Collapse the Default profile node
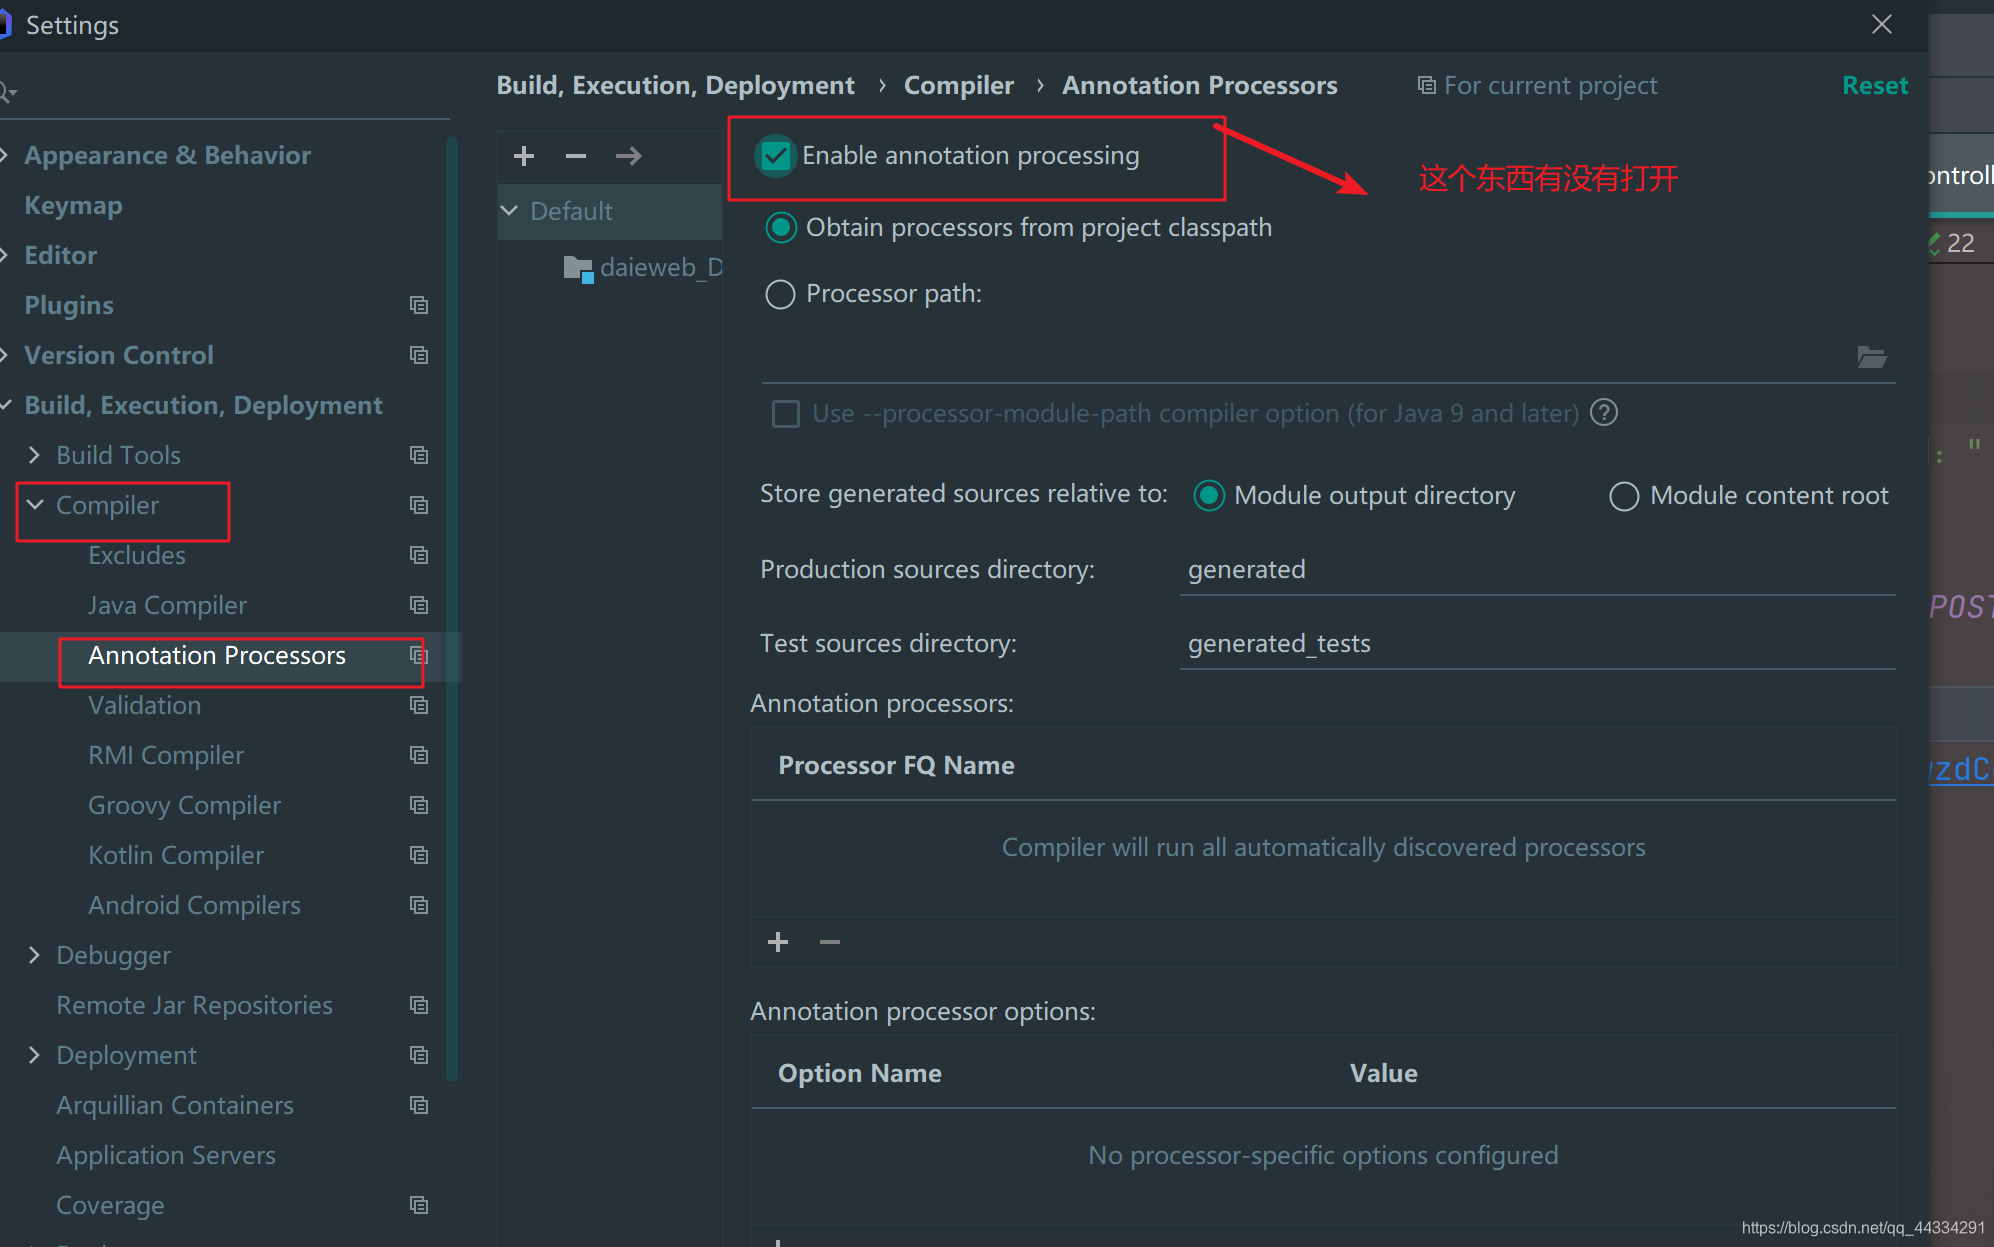This screenshot has width=1994, height=1247. 509,211
